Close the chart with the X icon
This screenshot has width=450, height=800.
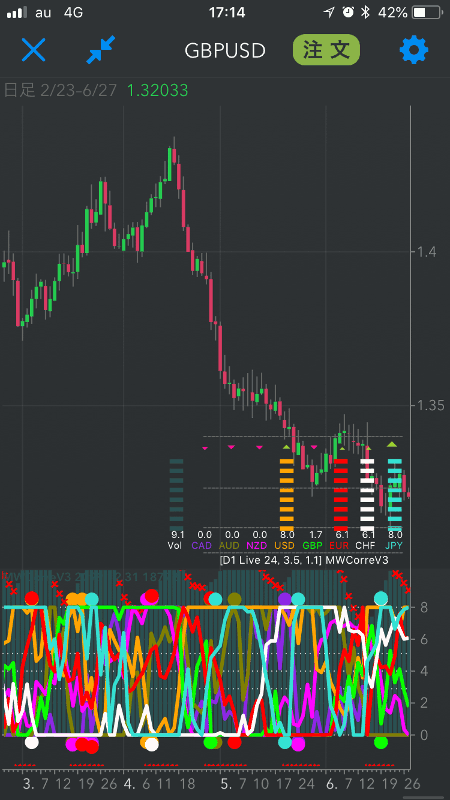(x=34, y=49)
